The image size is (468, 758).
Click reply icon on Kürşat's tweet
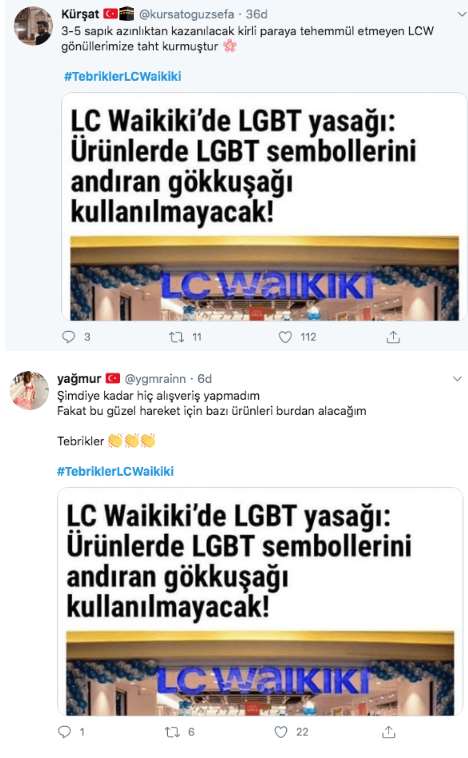[x=69, y=336]
